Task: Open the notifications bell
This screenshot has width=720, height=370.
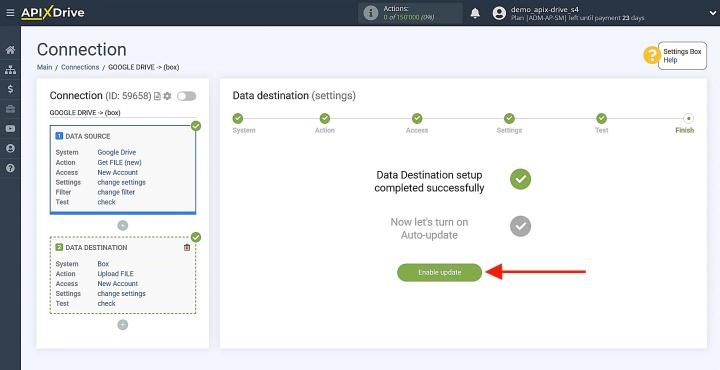Action: (475, 13)
